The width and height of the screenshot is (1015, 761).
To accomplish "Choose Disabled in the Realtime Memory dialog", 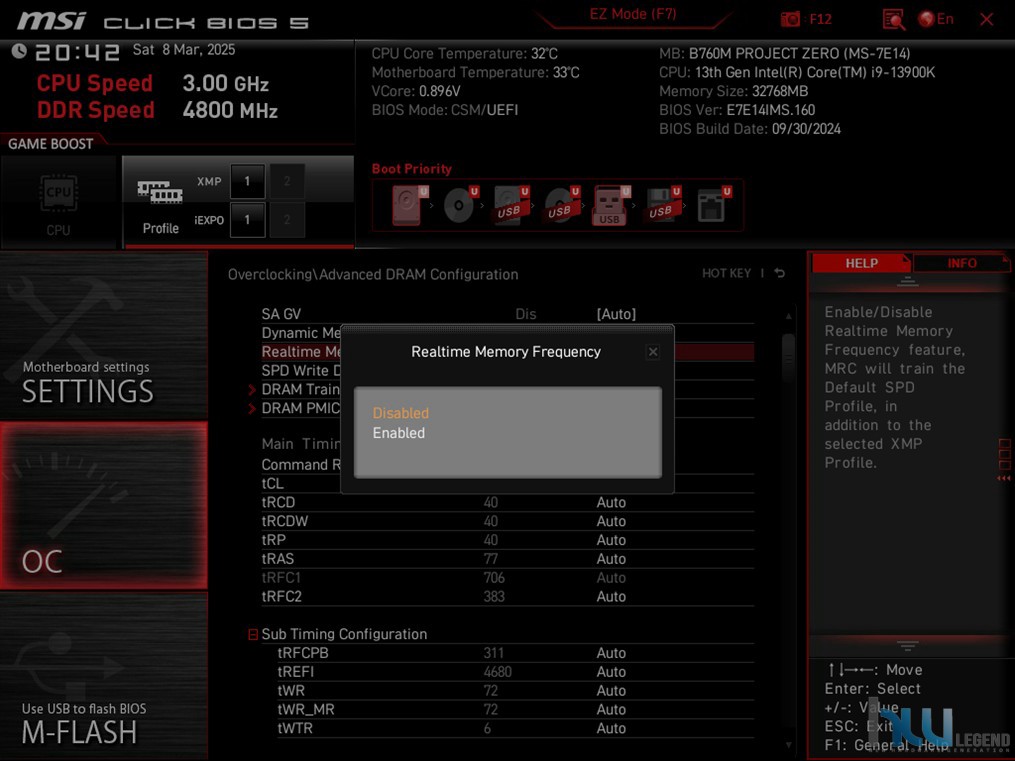I will pyautogui.click(x=401, y=413).
